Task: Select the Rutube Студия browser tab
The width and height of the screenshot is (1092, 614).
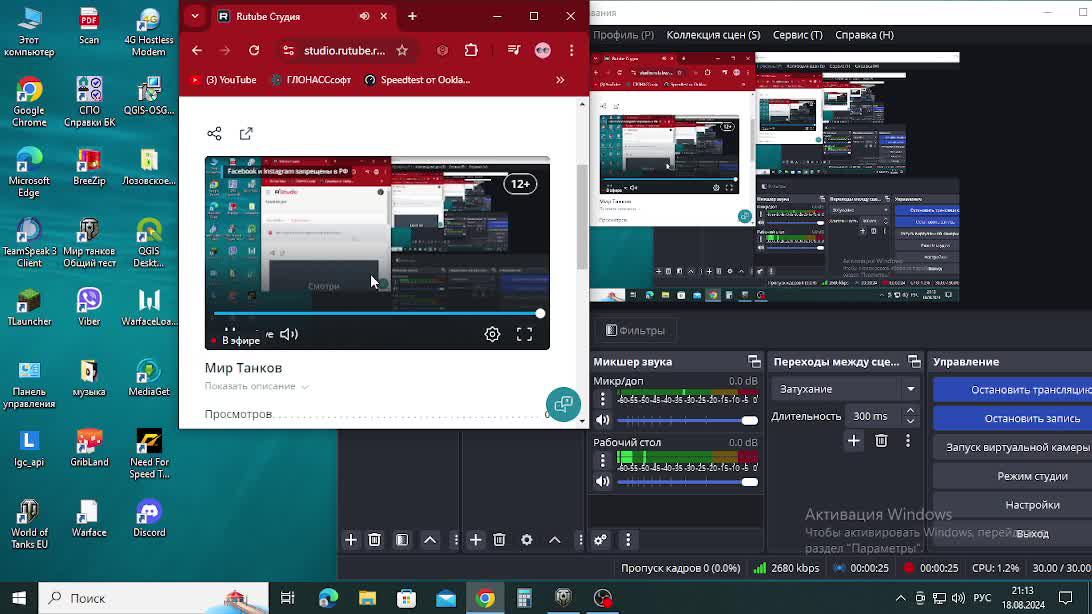Action: (x=302, y=16)
